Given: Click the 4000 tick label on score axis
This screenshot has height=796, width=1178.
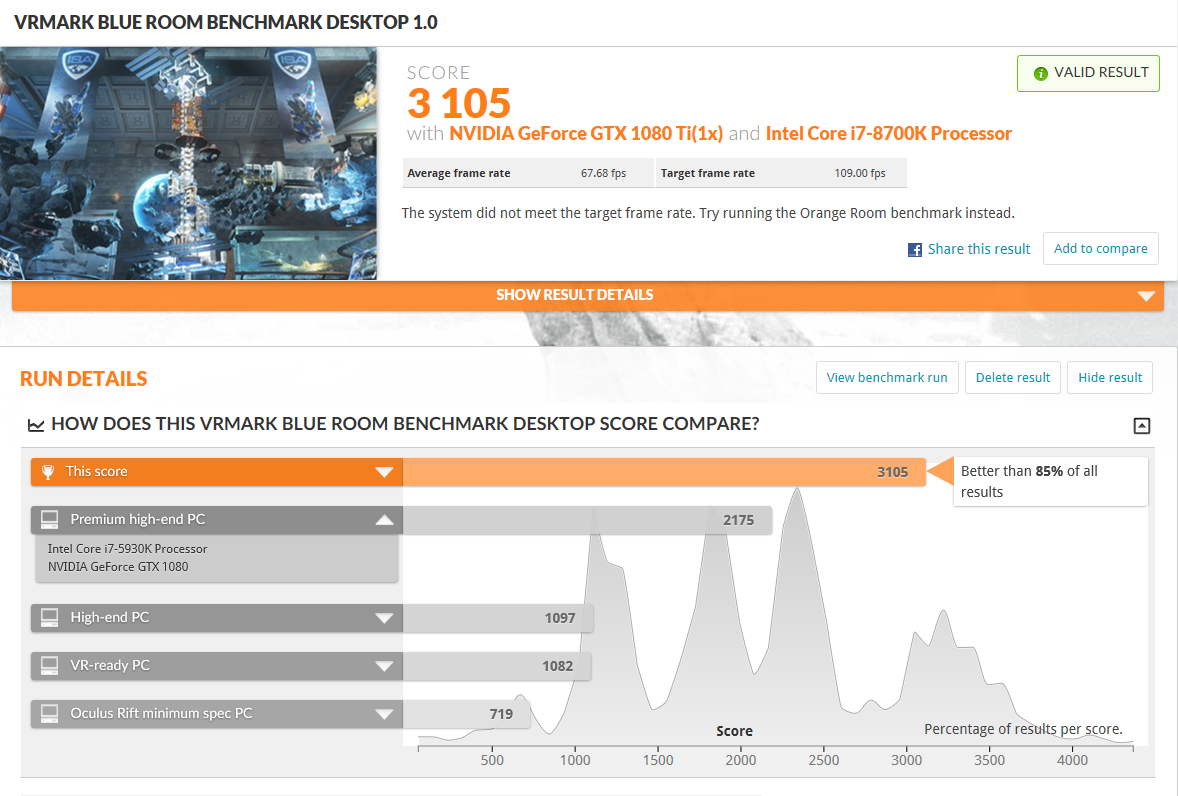Looking at the screenshot, I should (x=1072, y=760).
